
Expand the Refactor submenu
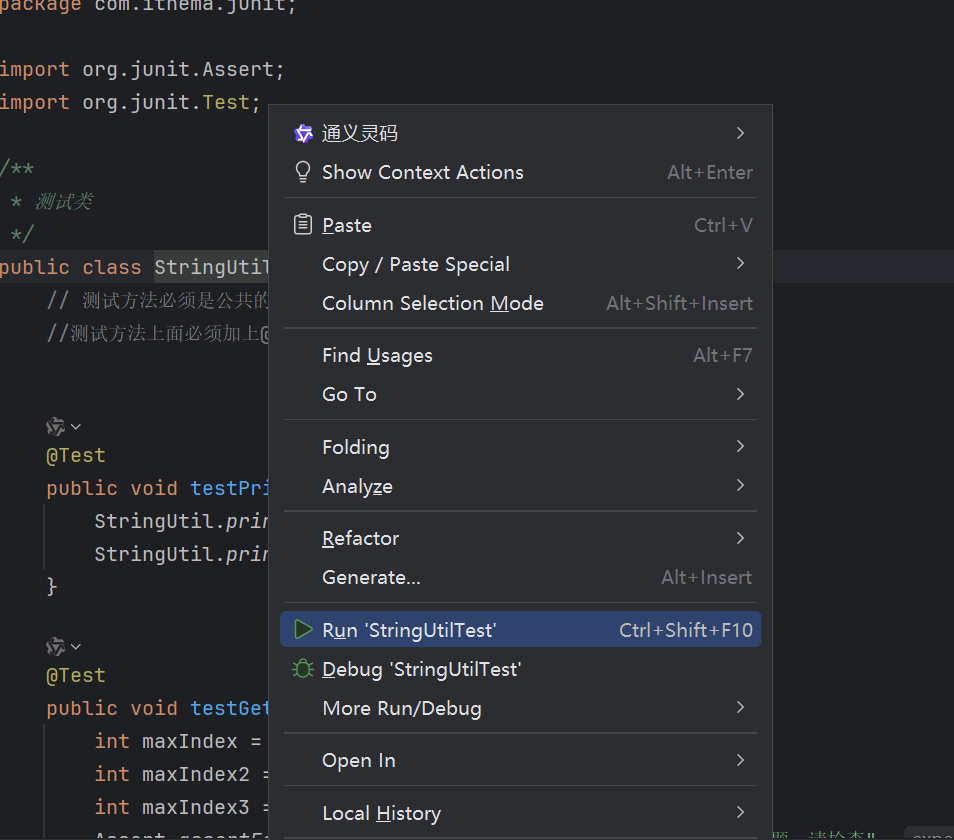[740, 538]
